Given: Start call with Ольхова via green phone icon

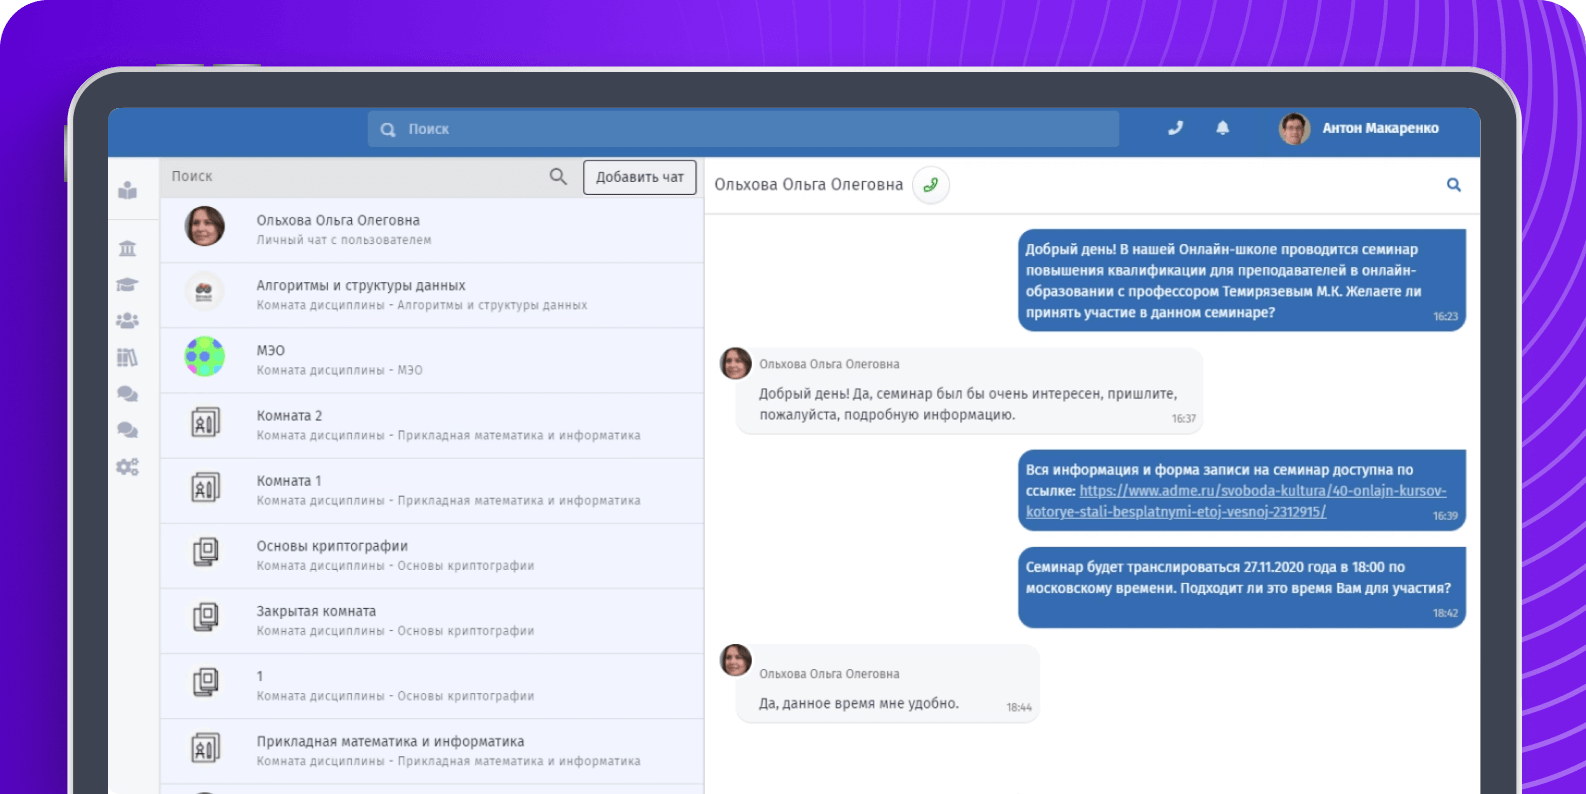Looking at the screenshot, I should pyautogui.click(x=931, y=185).
